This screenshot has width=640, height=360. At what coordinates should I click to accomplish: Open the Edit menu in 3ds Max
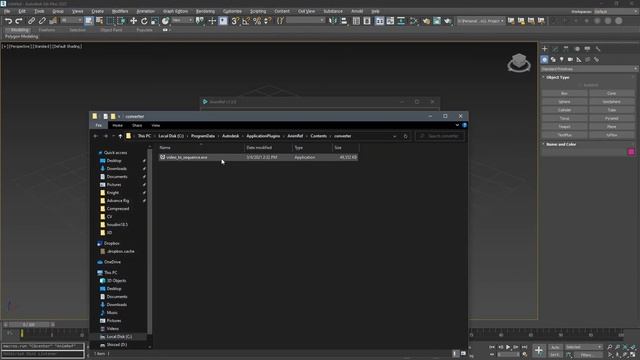22,11
